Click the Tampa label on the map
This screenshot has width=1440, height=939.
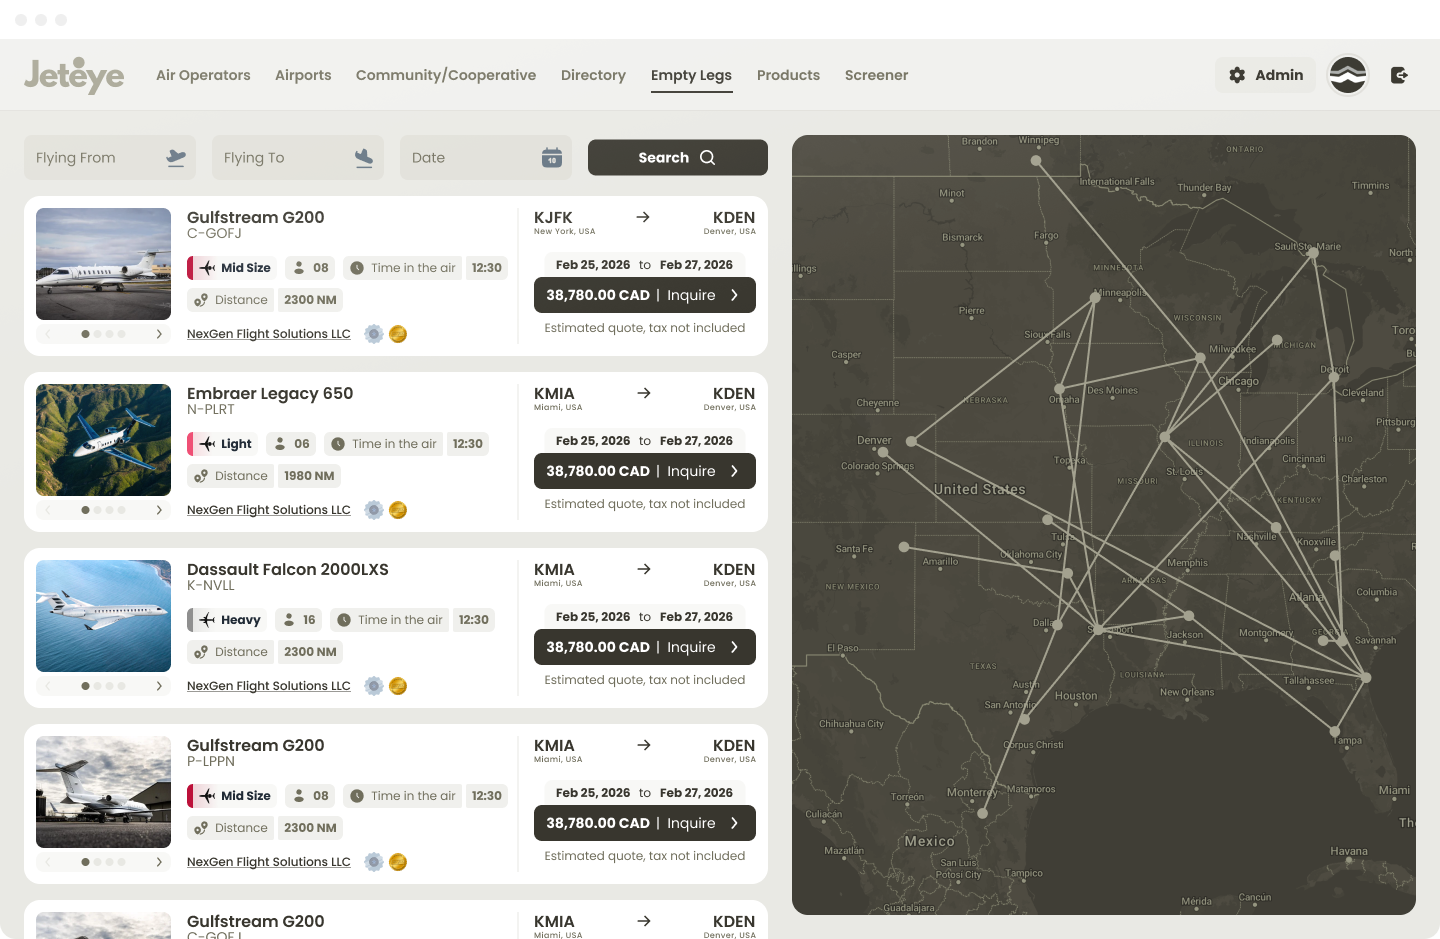click(1348, 741)
